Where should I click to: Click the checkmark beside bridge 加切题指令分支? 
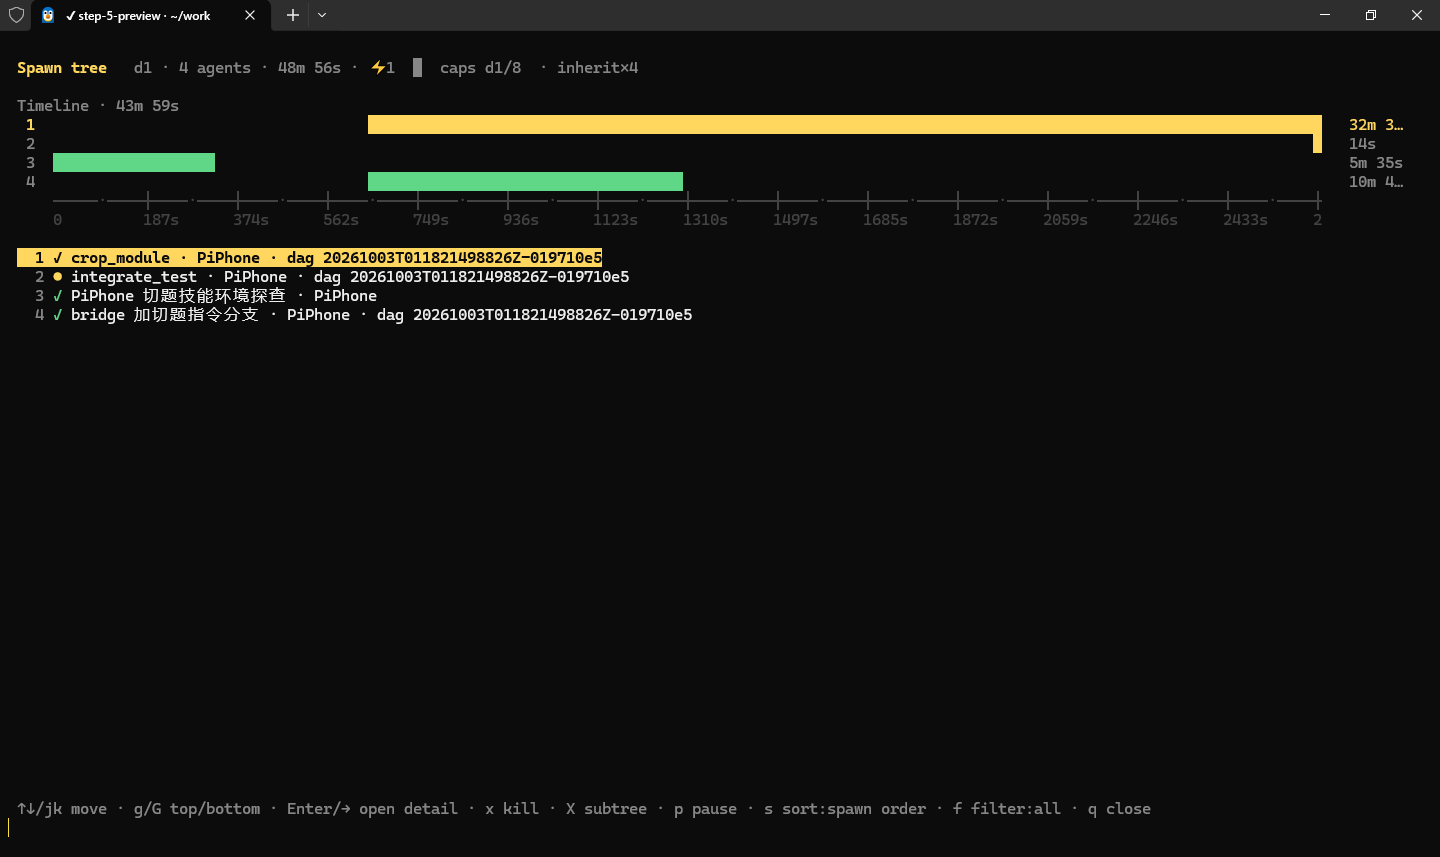coord(58,315)
